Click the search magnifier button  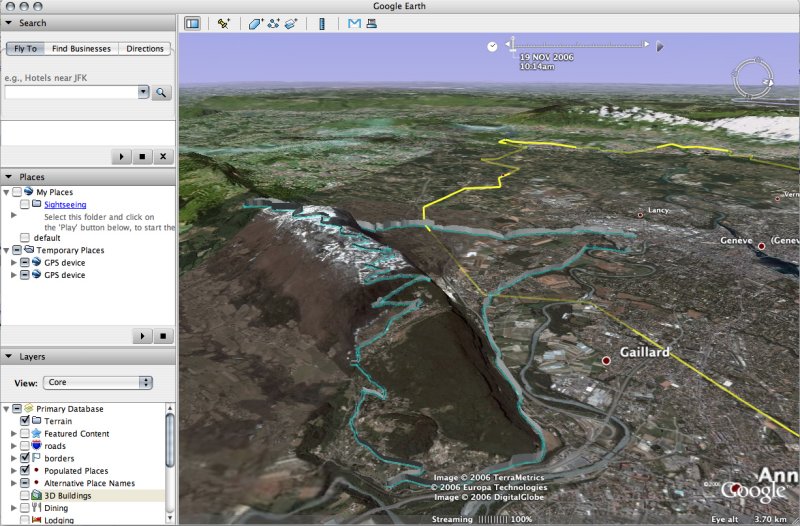coord(161,92)
